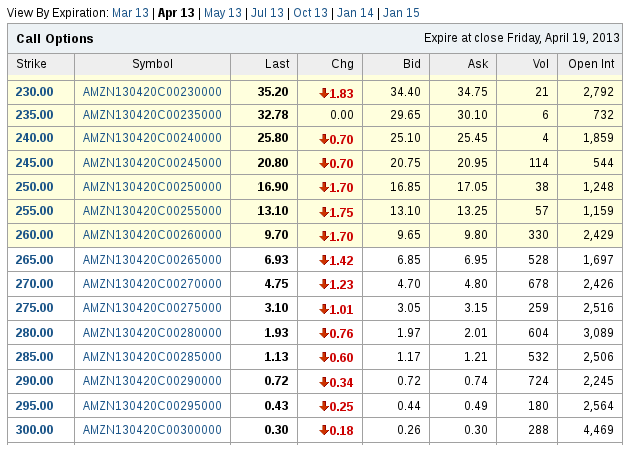Click the Open Int column header
Viewport: 630px width, 449px height.
click(x=591, y=64)
